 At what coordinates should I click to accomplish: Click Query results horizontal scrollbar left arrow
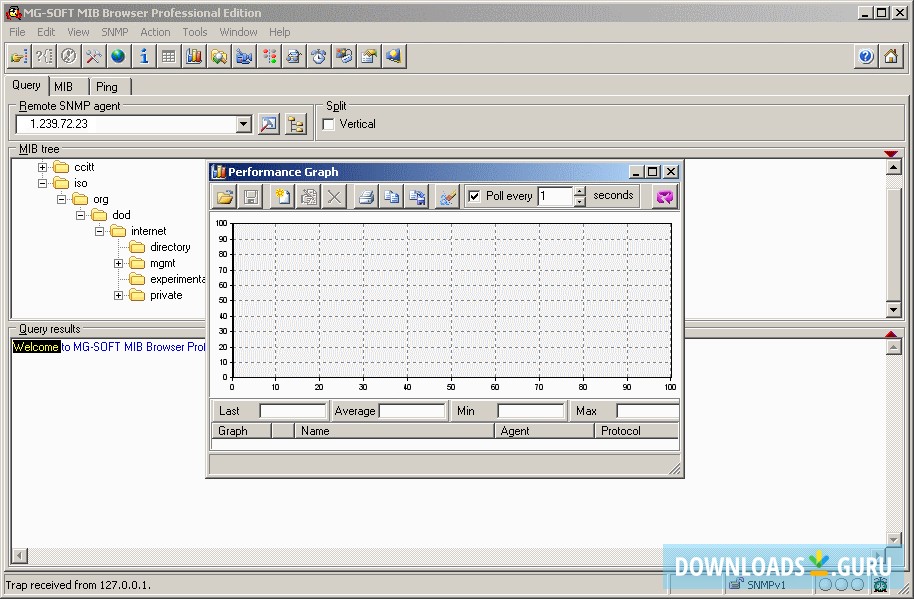click(x=19, y=556)
